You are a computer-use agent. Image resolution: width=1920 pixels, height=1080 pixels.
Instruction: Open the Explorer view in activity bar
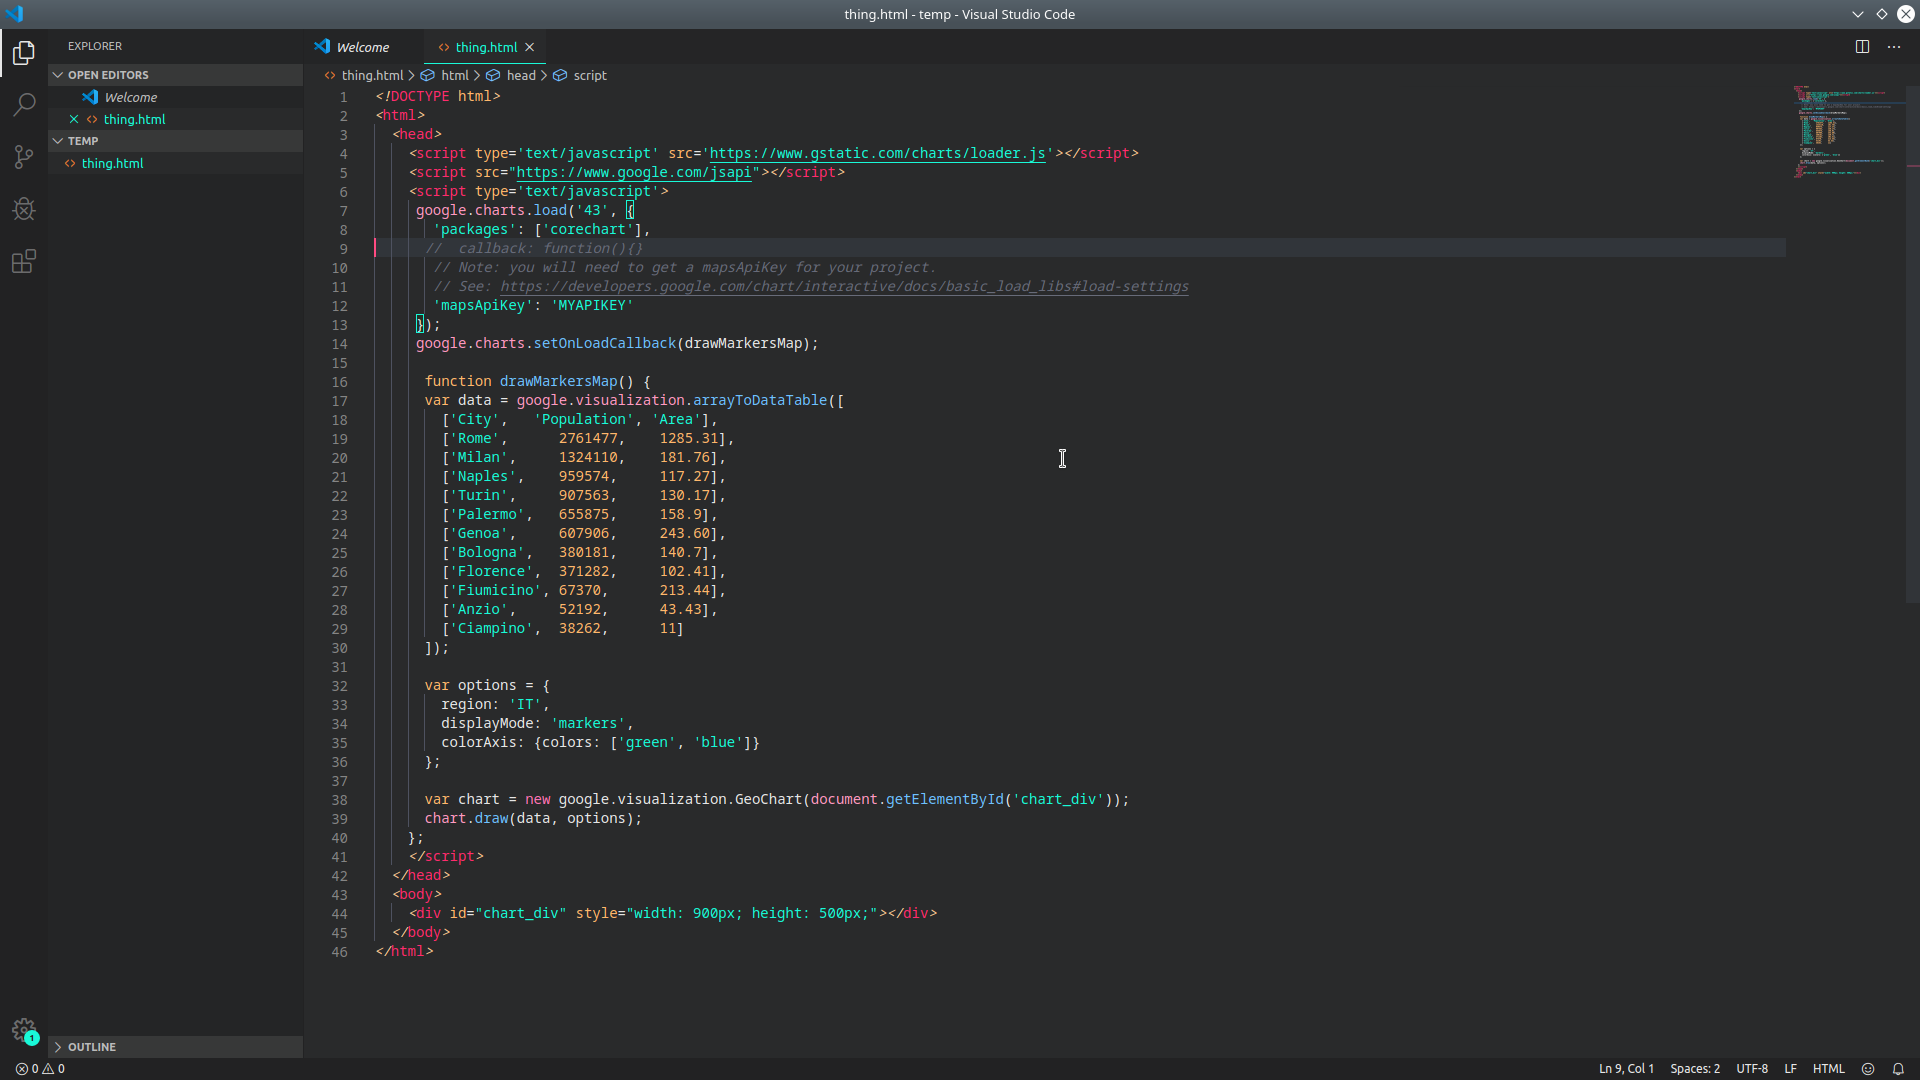point(24,52)
